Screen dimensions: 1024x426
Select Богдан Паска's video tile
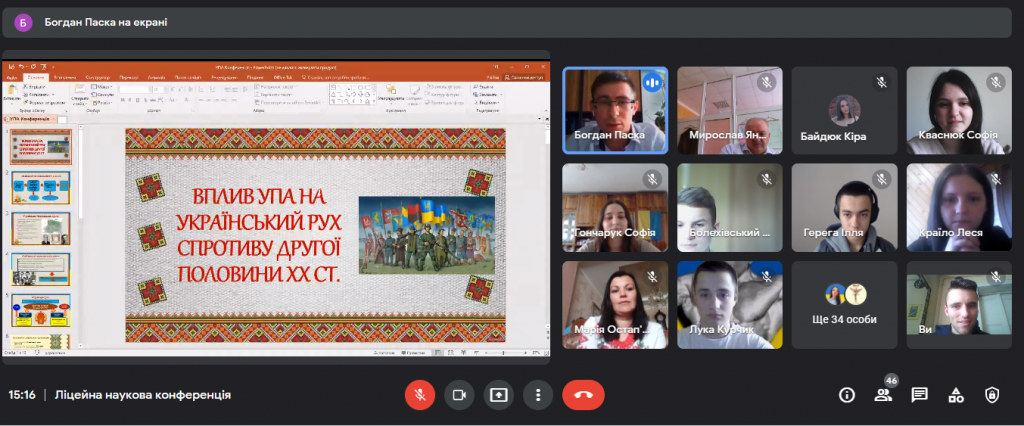pos(615,110)
